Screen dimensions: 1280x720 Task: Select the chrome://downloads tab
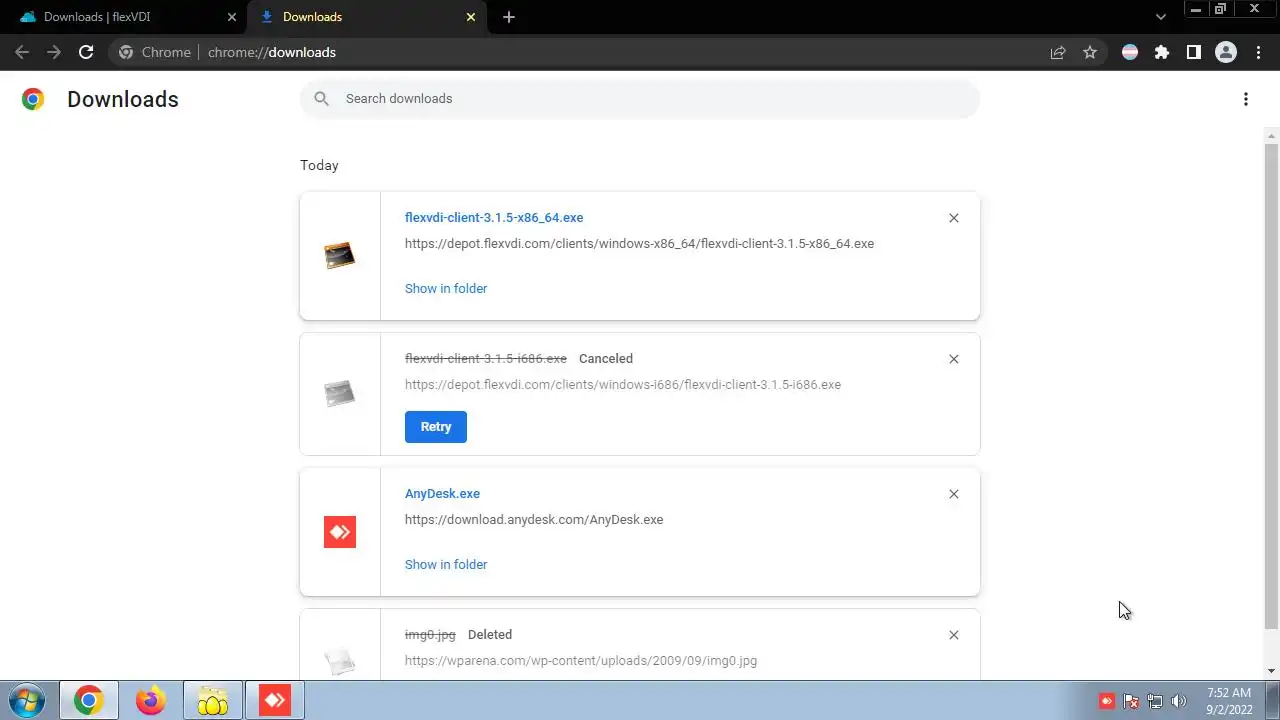pyautogui.click(x=367, y=17)
